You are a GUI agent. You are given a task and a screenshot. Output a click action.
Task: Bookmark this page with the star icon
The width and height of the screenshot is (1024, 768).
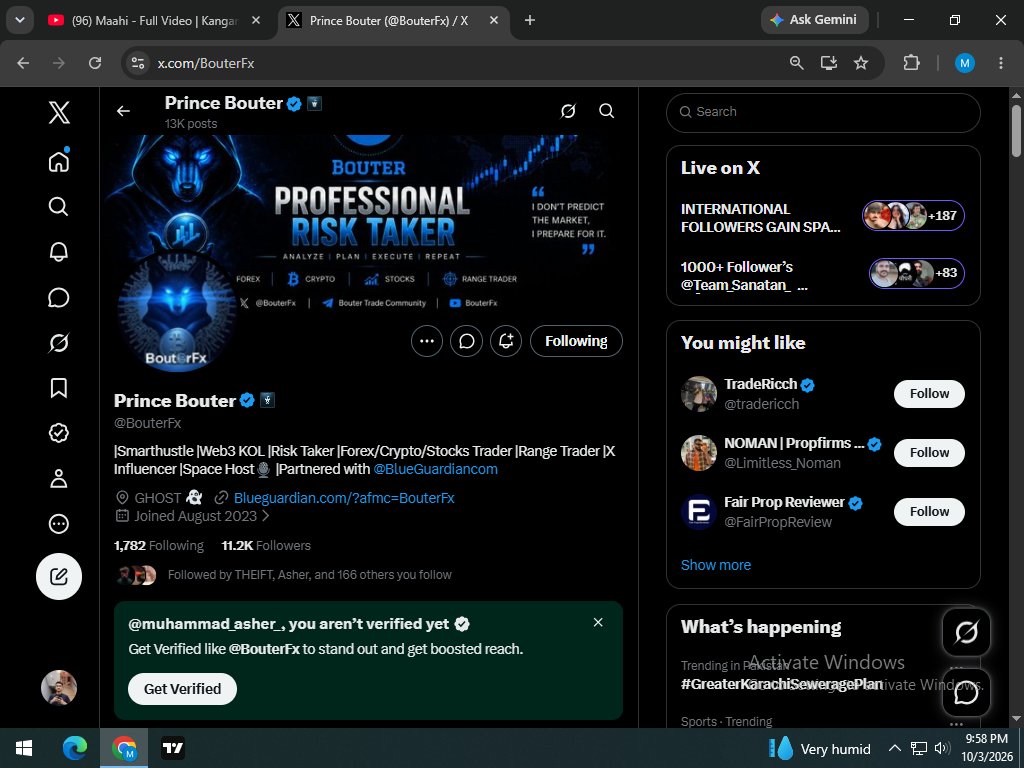861,63
